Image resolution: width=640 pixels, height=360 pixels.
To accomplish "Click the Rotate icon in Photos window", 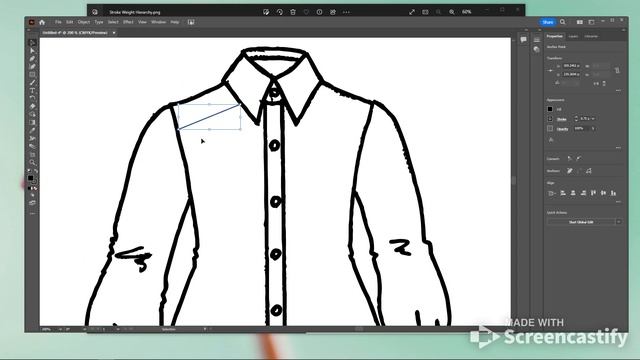I will [280, 12].
